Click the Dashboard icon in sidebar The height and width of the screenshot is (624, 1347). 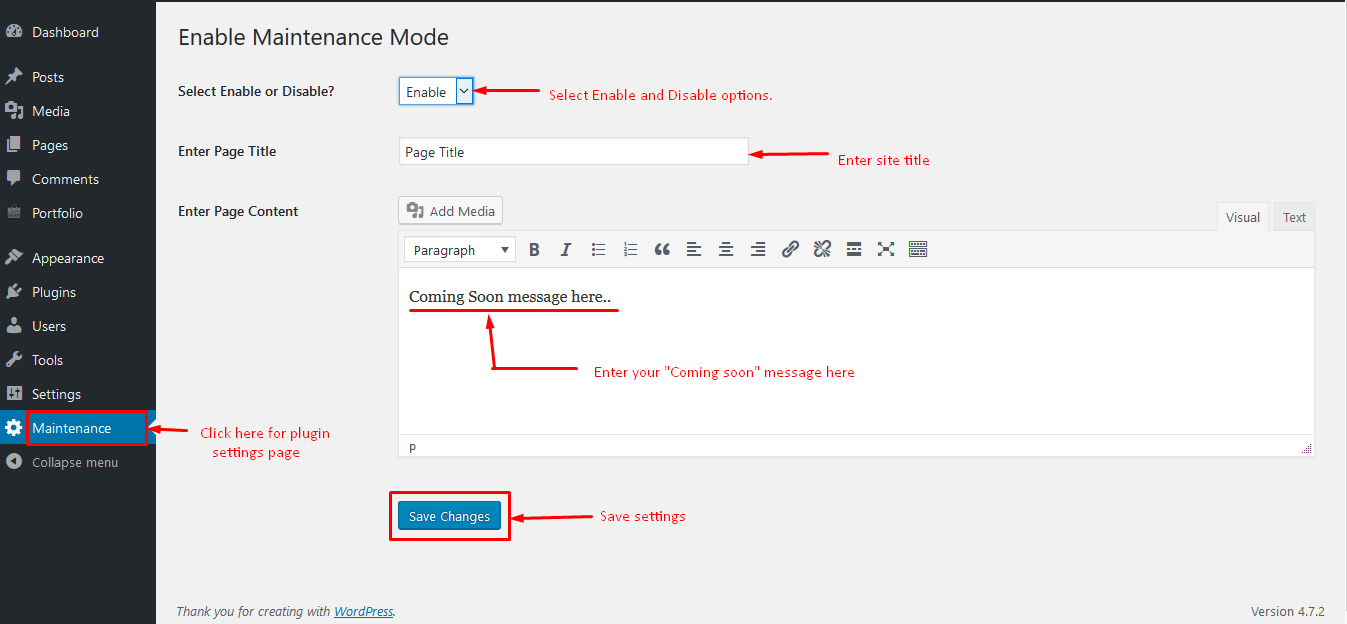pos(14,32)
